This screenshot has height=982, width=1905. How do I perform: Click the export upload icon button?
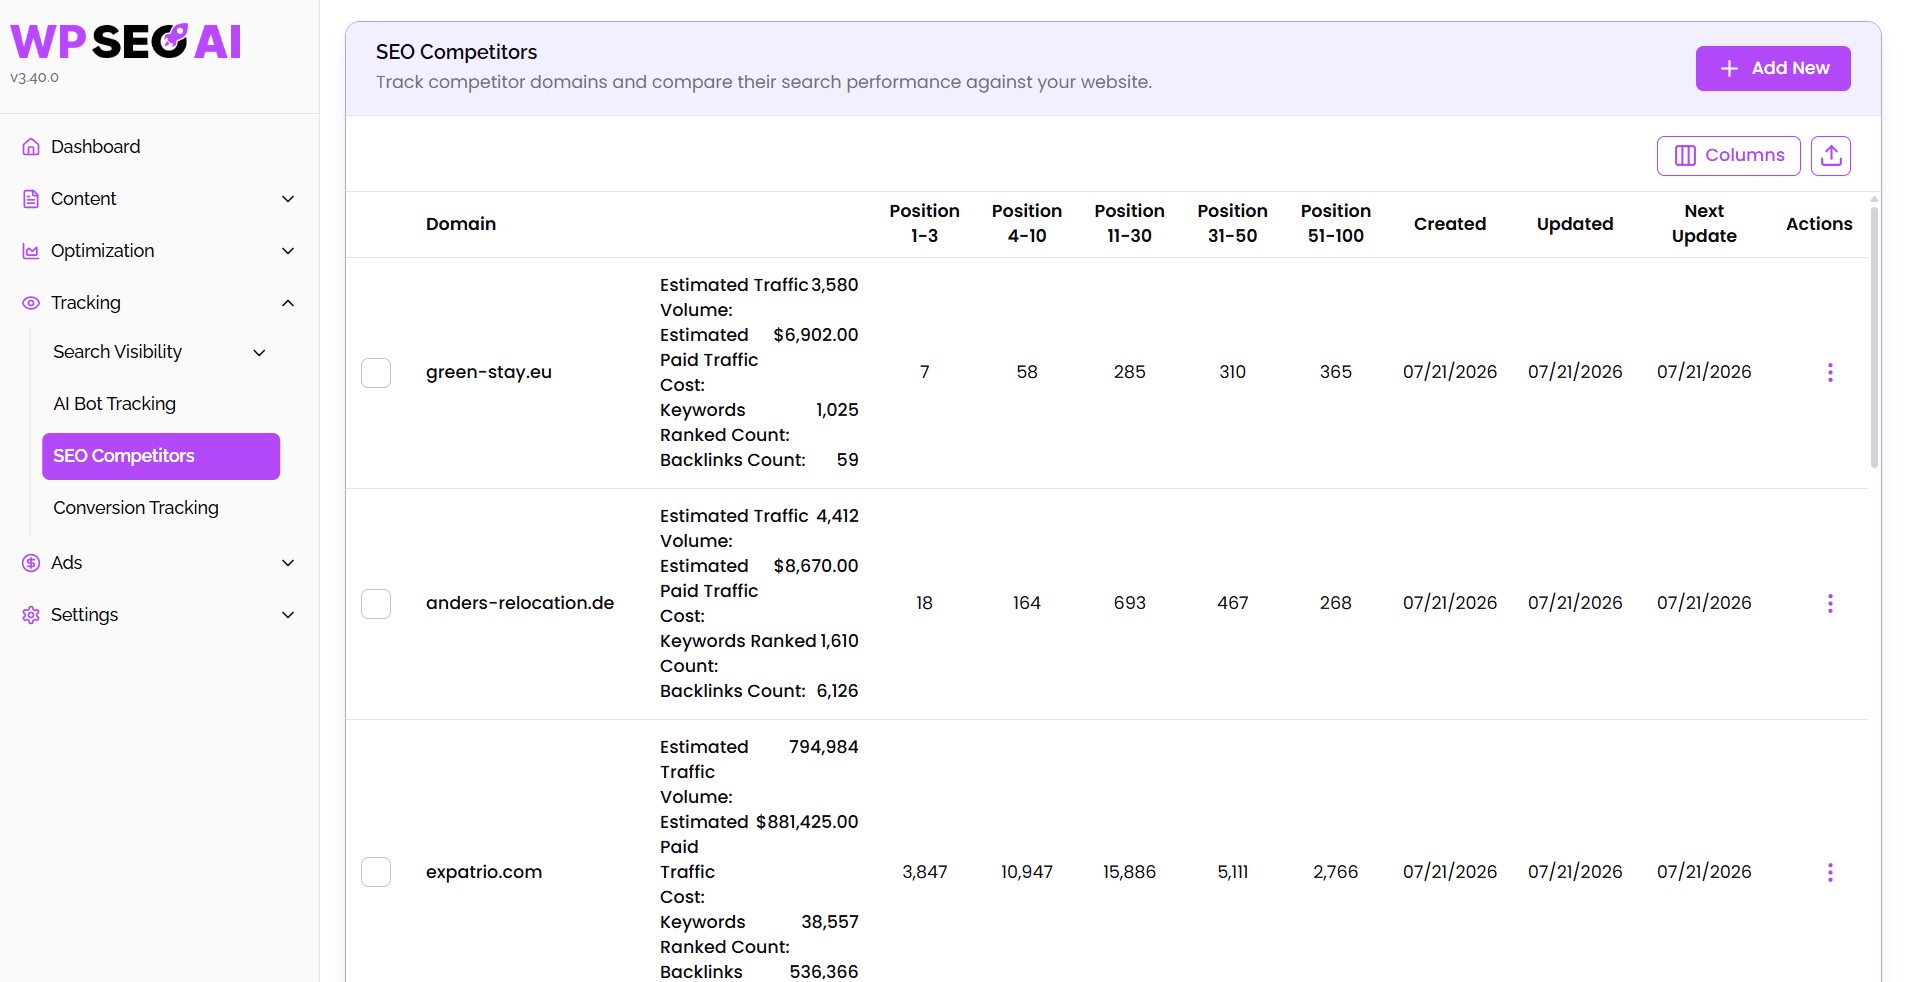coord(1830,155)
